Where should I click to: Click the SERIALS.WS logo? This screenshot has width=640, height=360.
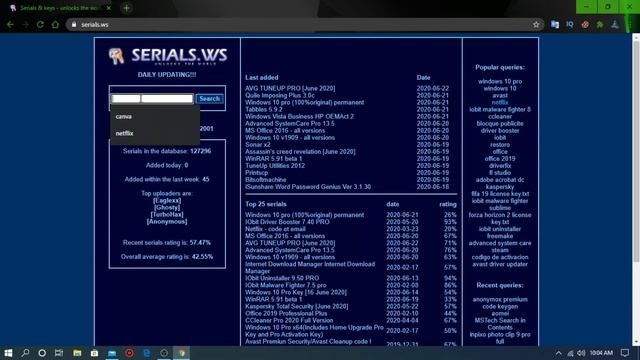pyautogui.click(x=167, y=56)
